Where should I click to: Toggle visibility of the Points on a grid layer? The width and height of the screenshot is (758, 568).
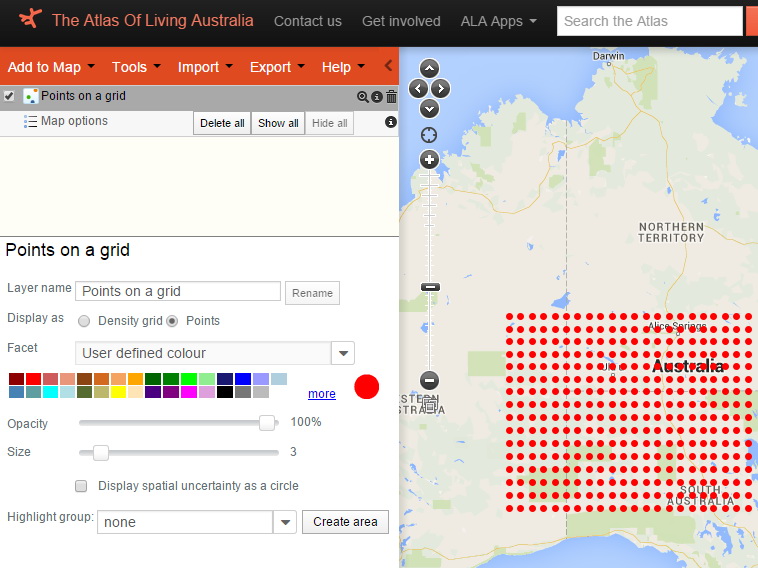[9, 96]
